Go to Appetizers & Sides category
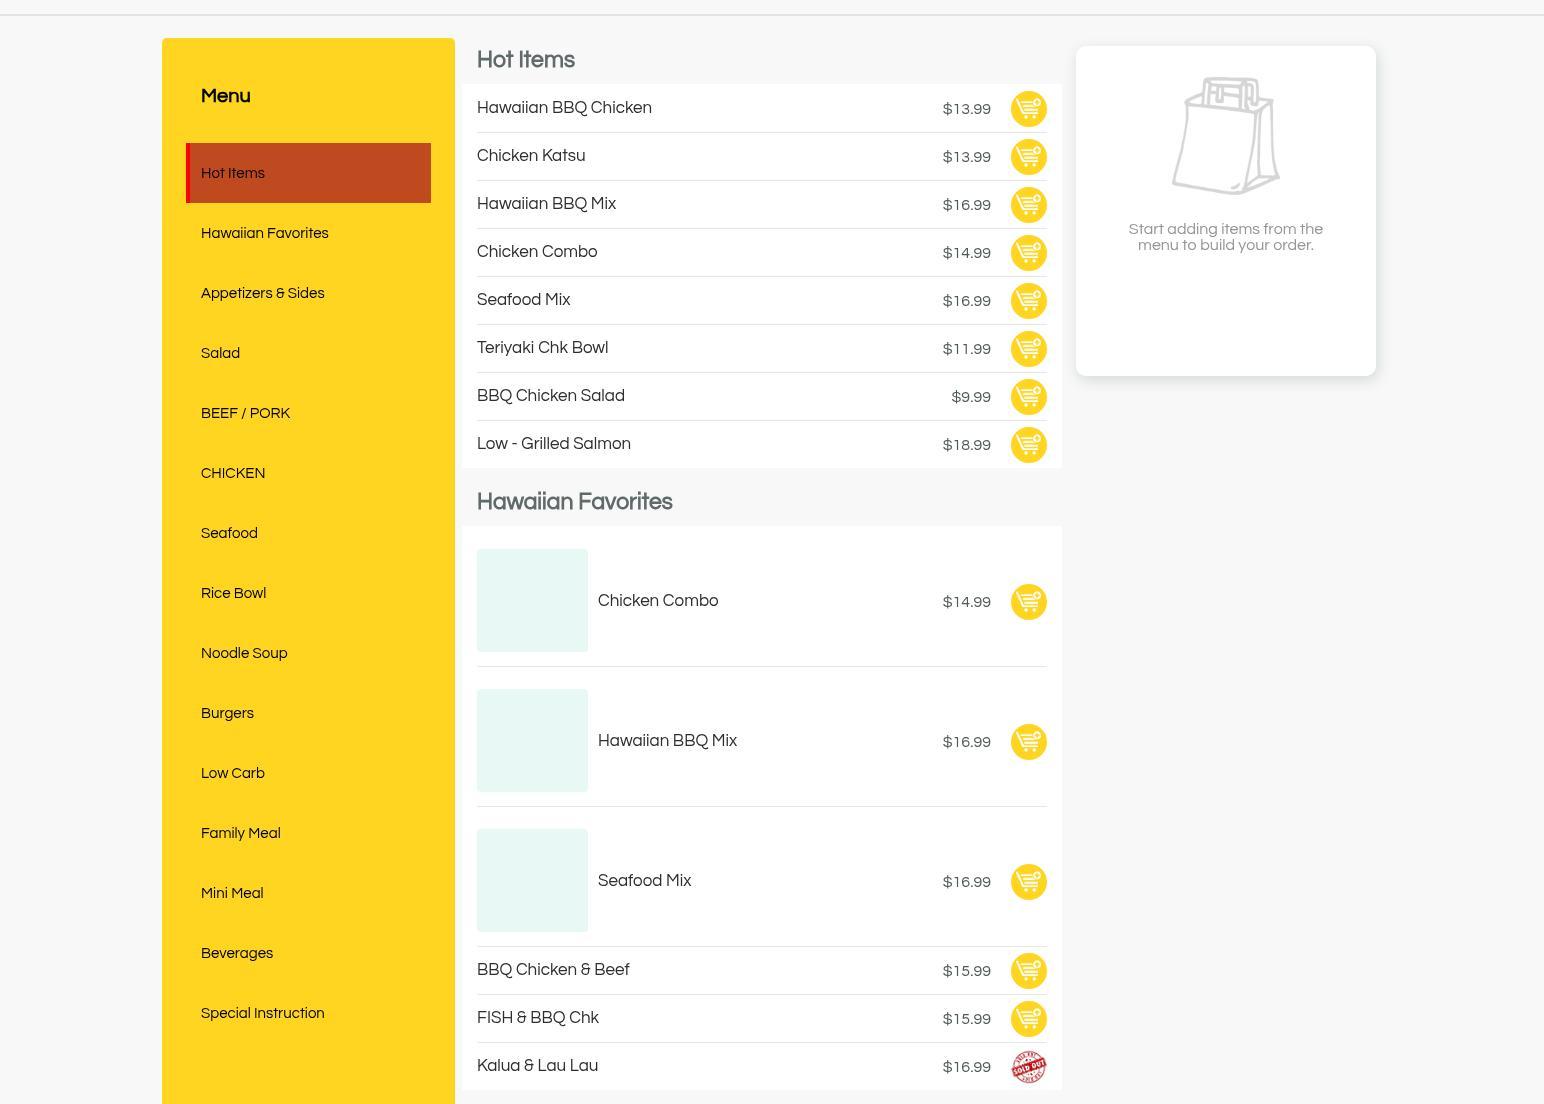The image size is (1544, 1104). tap(263, 293)
